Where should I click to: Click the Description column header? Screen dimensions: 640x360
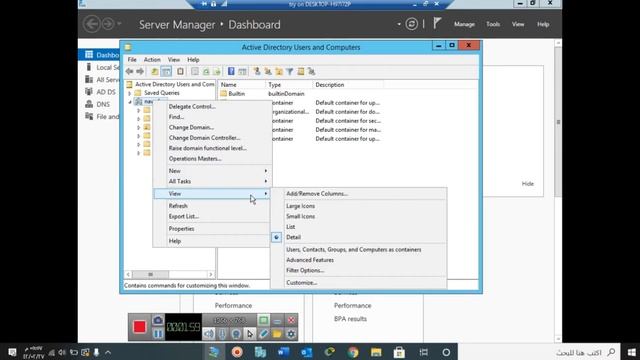click(348, 84)
